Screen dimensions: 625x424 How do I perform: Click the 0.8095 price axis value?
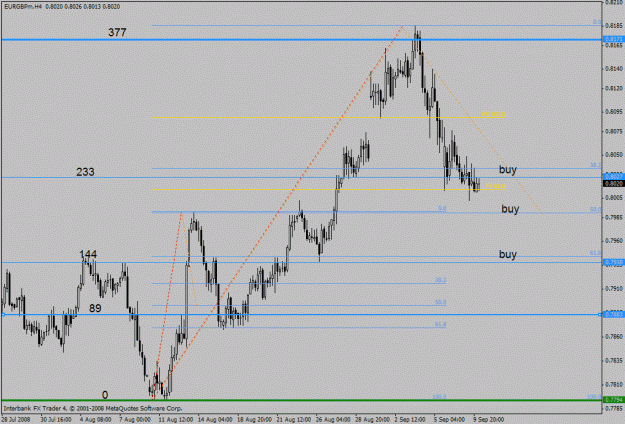coord(614,112)
